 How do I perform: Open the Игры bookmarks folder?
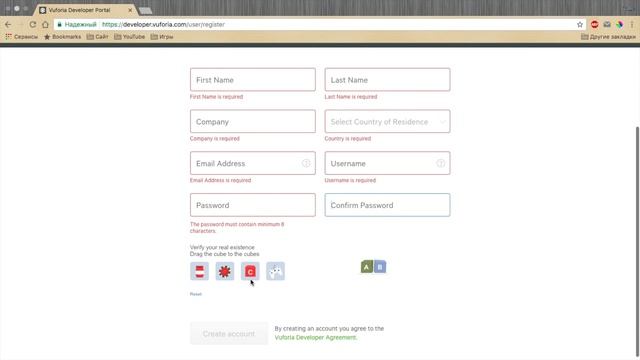click(162, 37)
